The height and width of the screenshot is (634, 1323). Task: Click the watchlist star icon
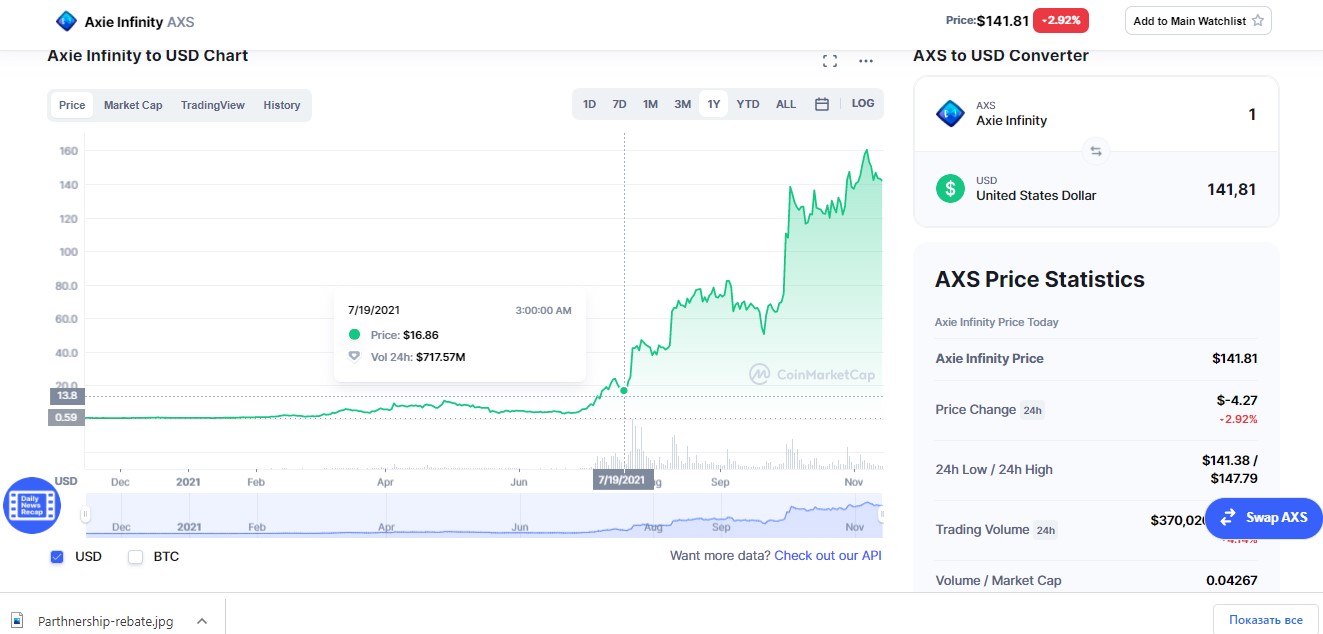(1258, 21)
